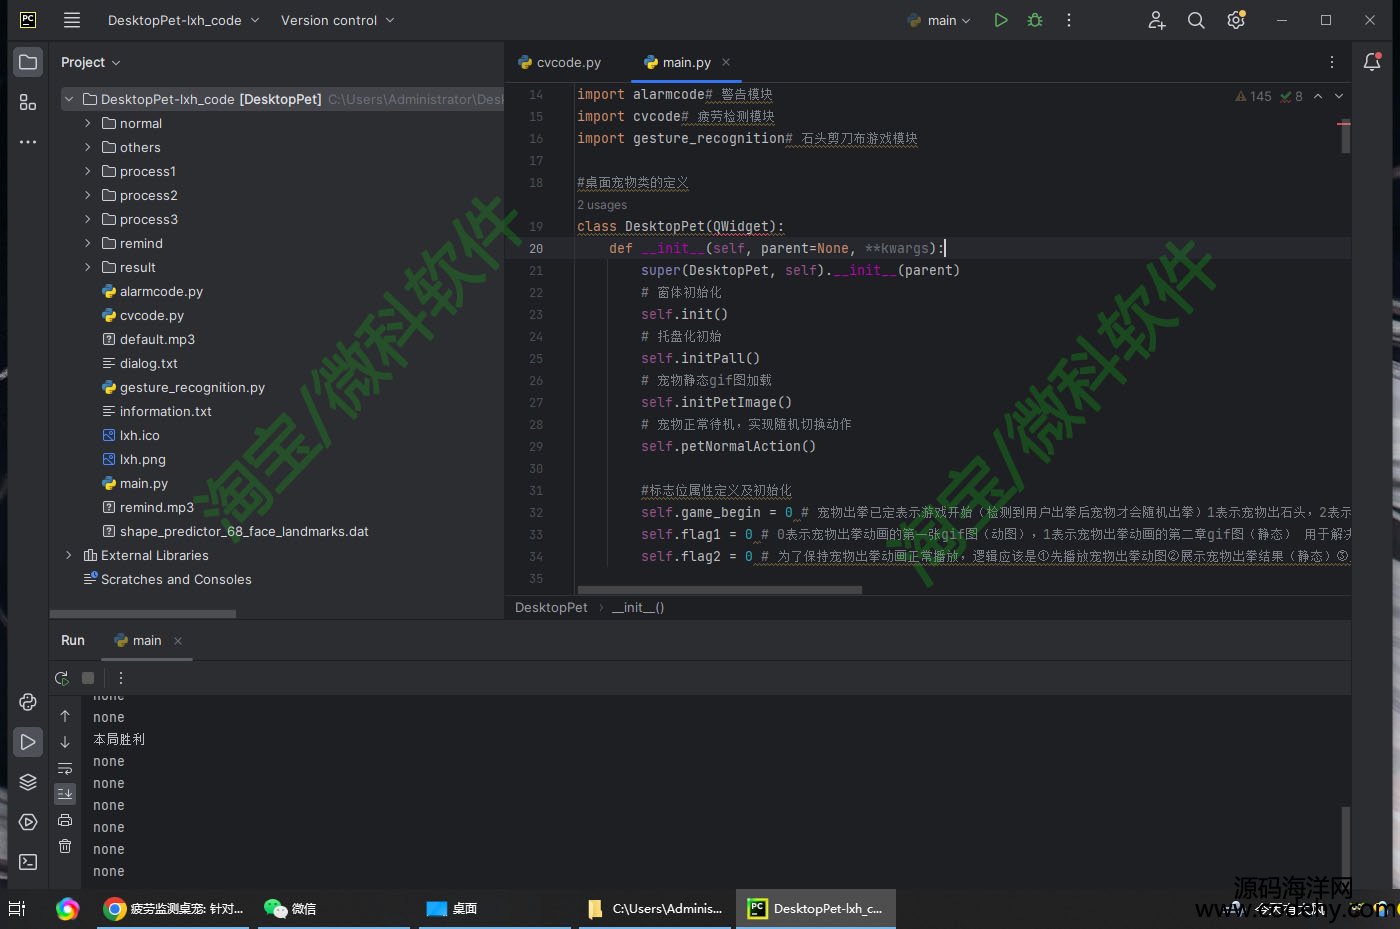
Task: Click the DesktopPet breadcrumb
Action: pos(551,607)
